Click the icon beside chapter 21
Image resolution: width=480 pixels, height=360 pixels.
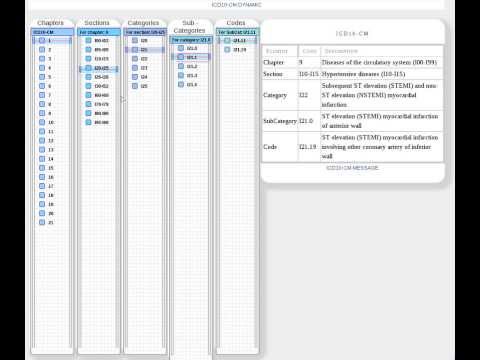[x=42, y=222]
